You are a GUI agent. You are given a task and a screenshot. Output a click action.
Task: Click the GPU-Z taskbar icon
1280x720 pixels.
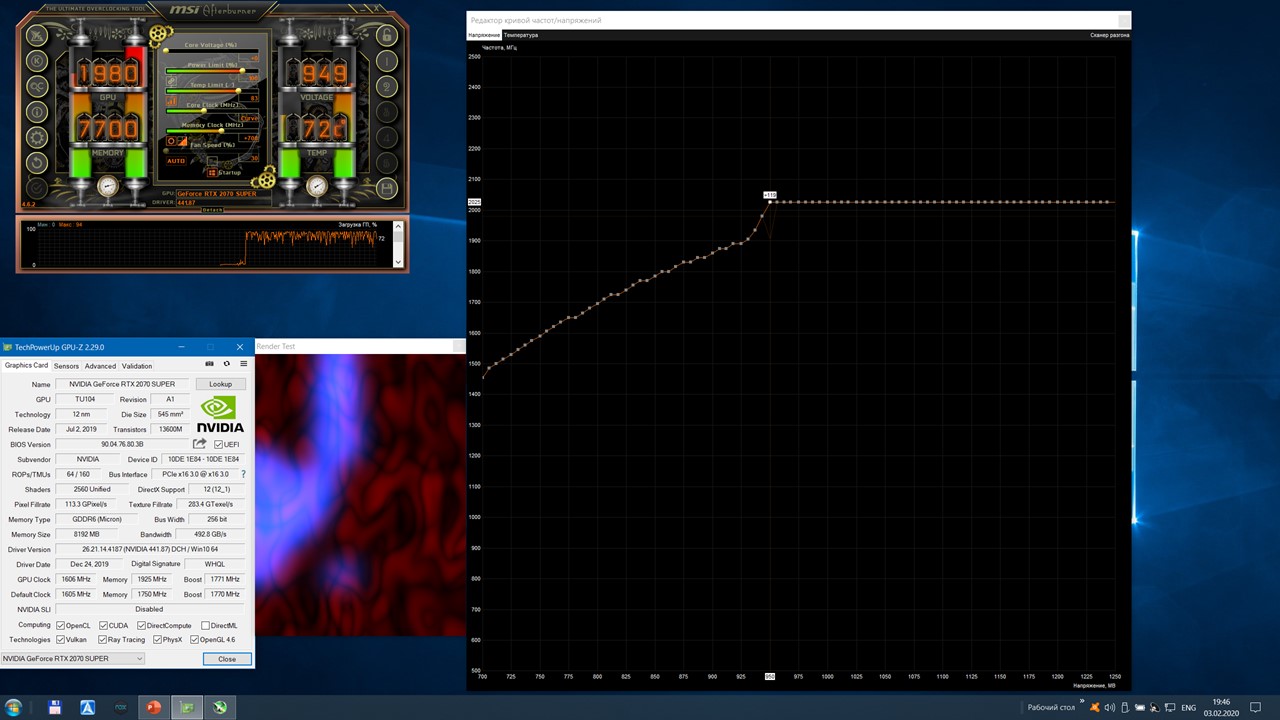pyautogui.click(x=187, y=707)
